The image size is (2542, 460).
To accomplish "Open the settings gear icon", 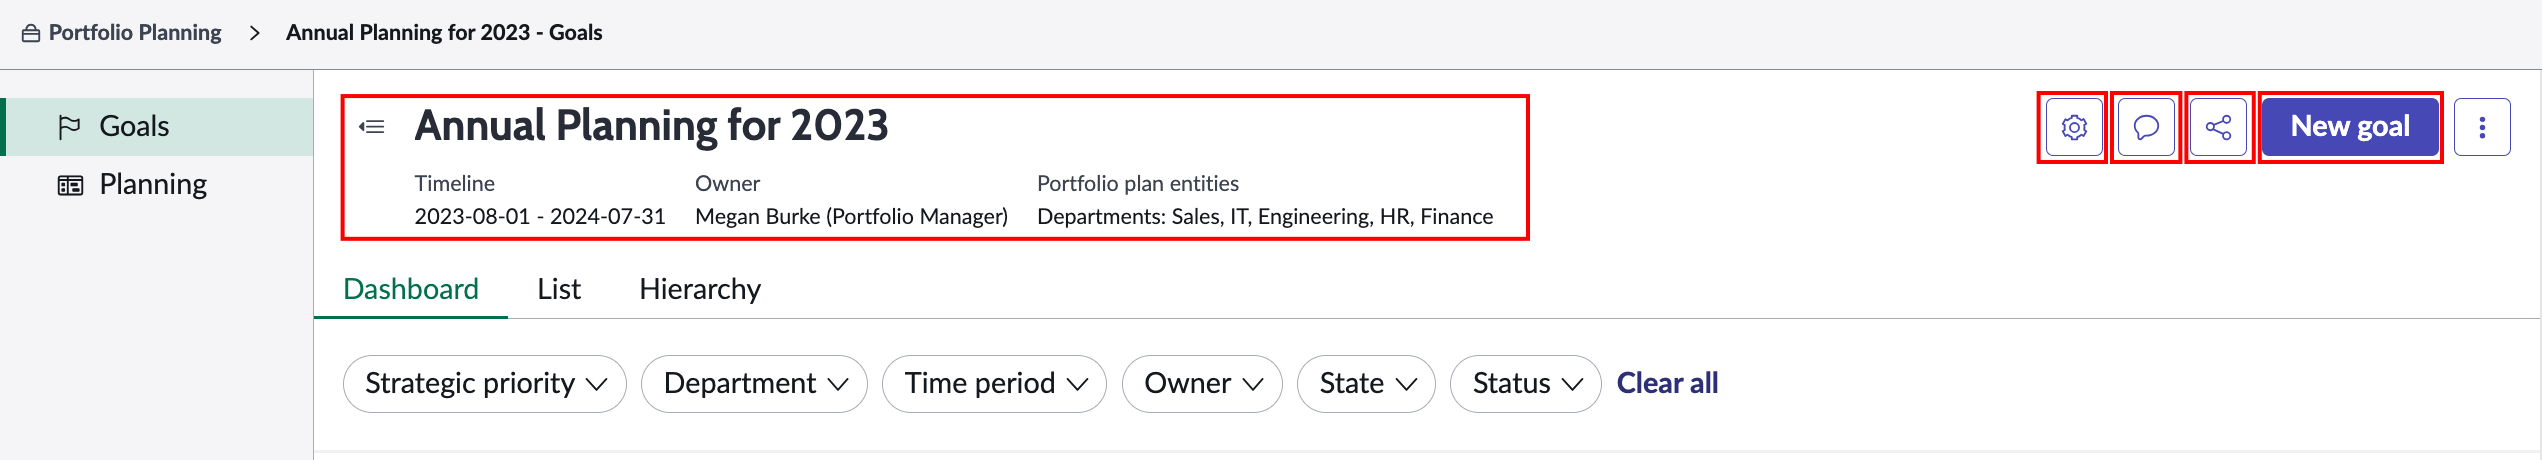I will tap(2074, 127).
